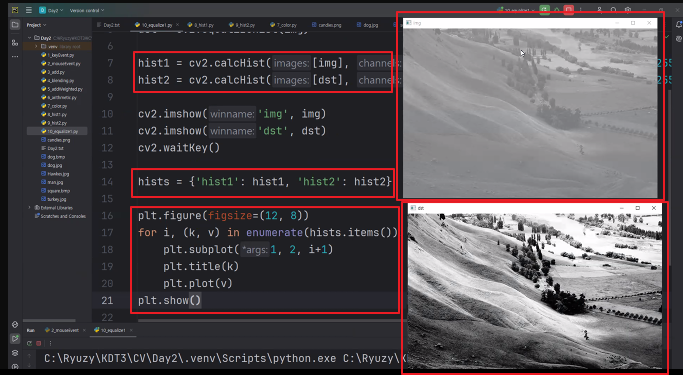Open the Structure tool window icon
Viewport: 683px width, 375px height.
tap(15, 43)
